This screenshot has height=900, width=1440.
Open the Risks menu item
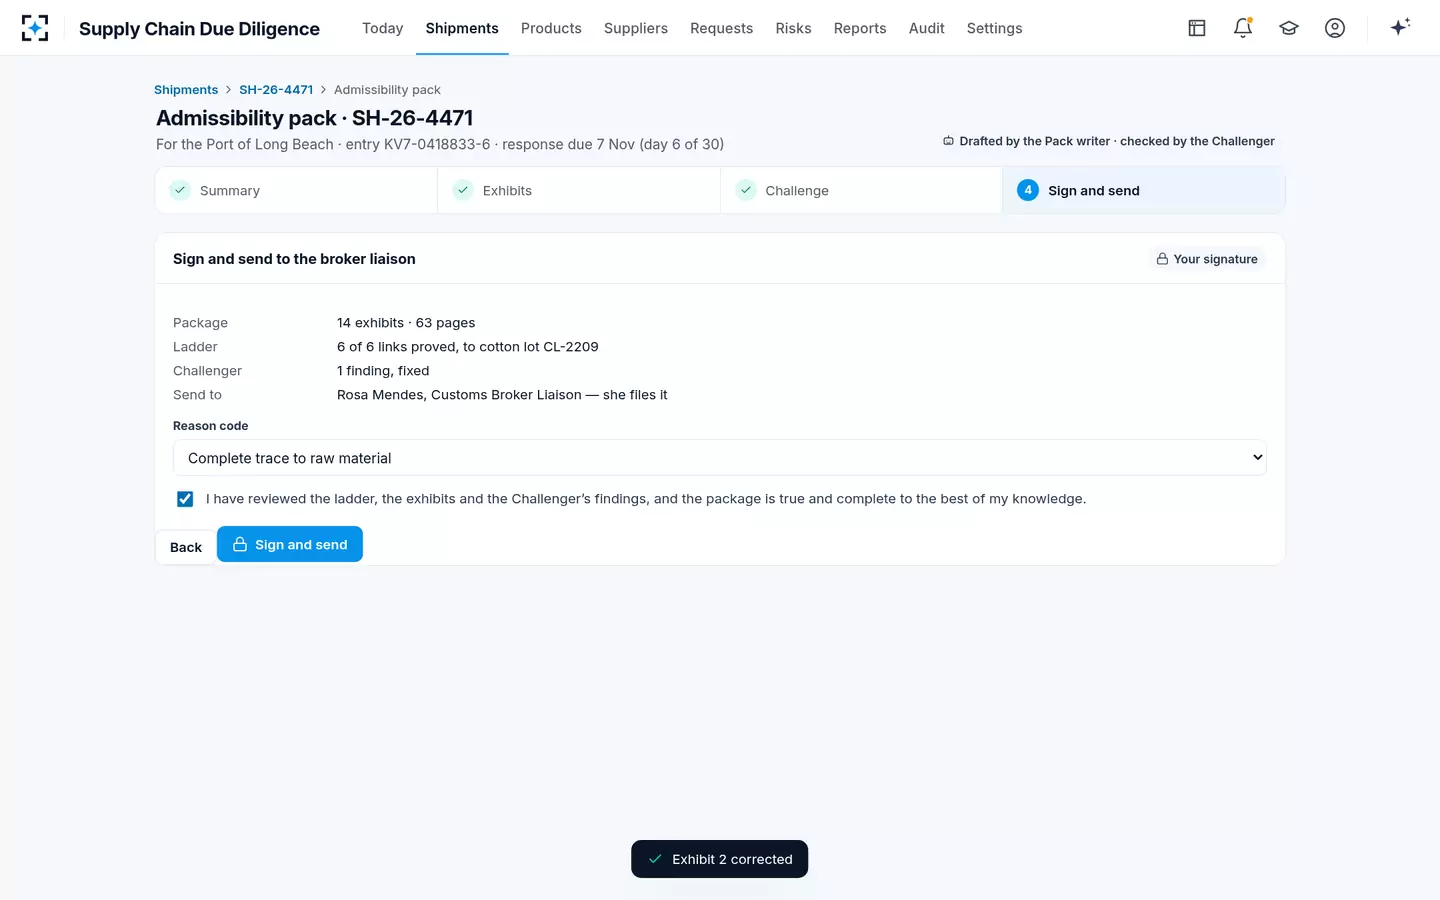coord(794,28)
